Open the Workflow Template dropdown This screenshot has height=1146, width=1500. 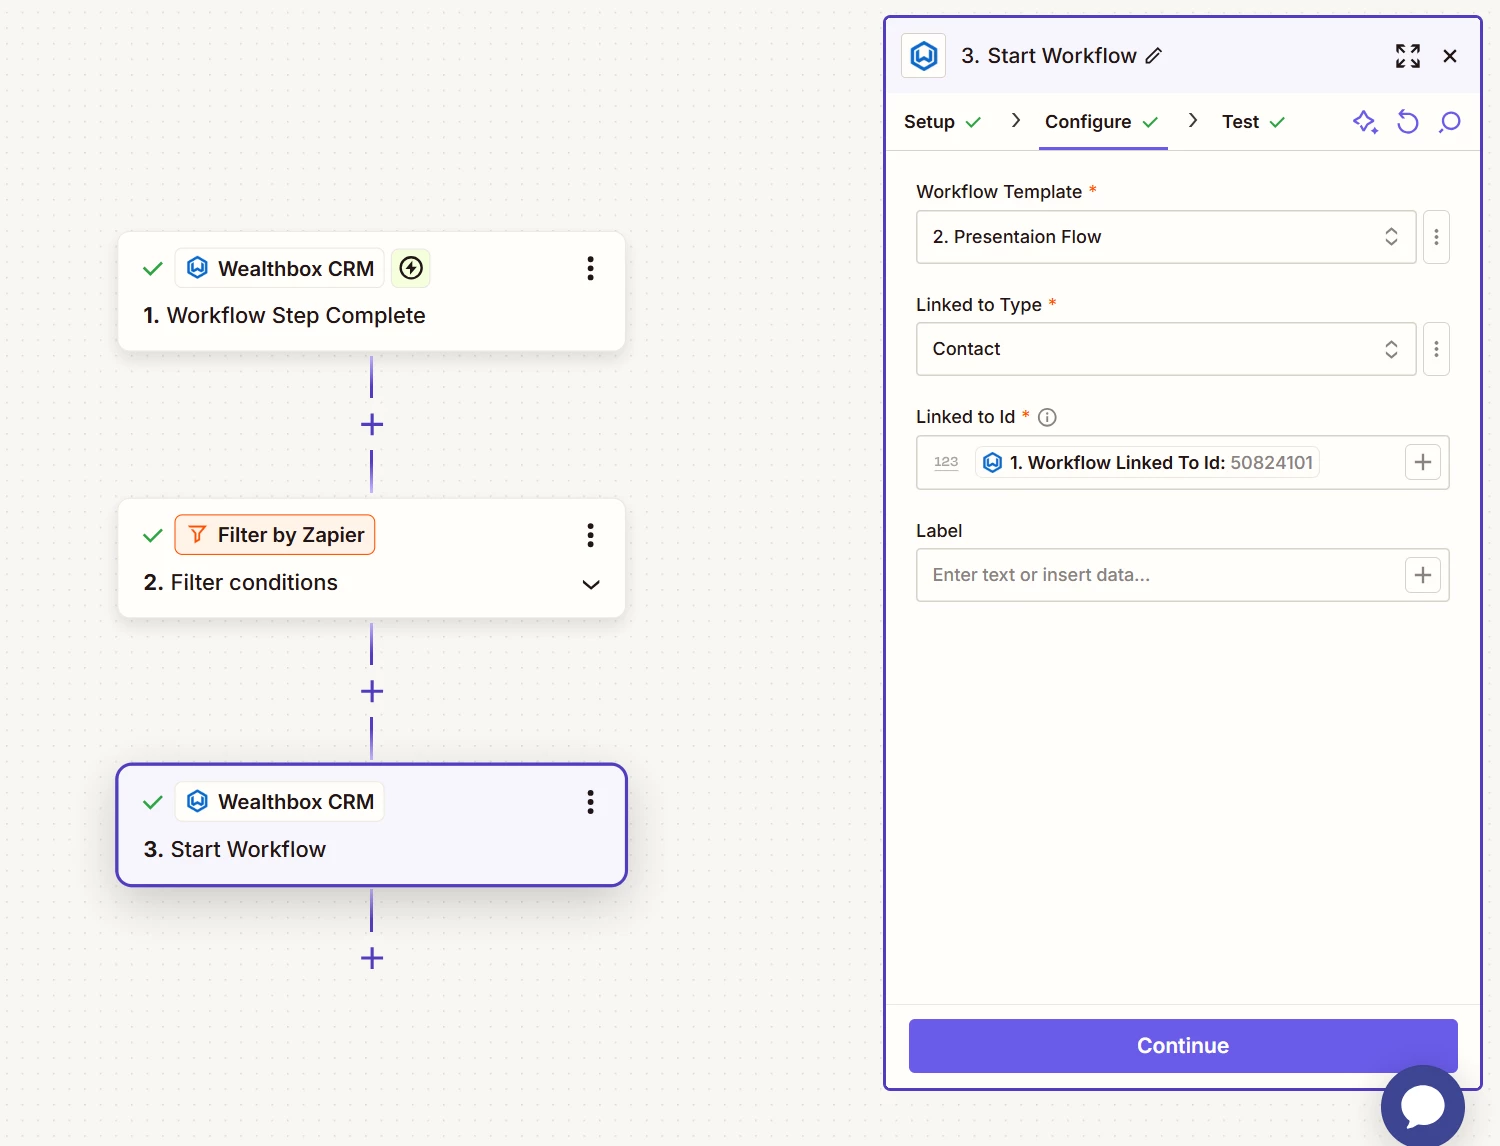1166,237
